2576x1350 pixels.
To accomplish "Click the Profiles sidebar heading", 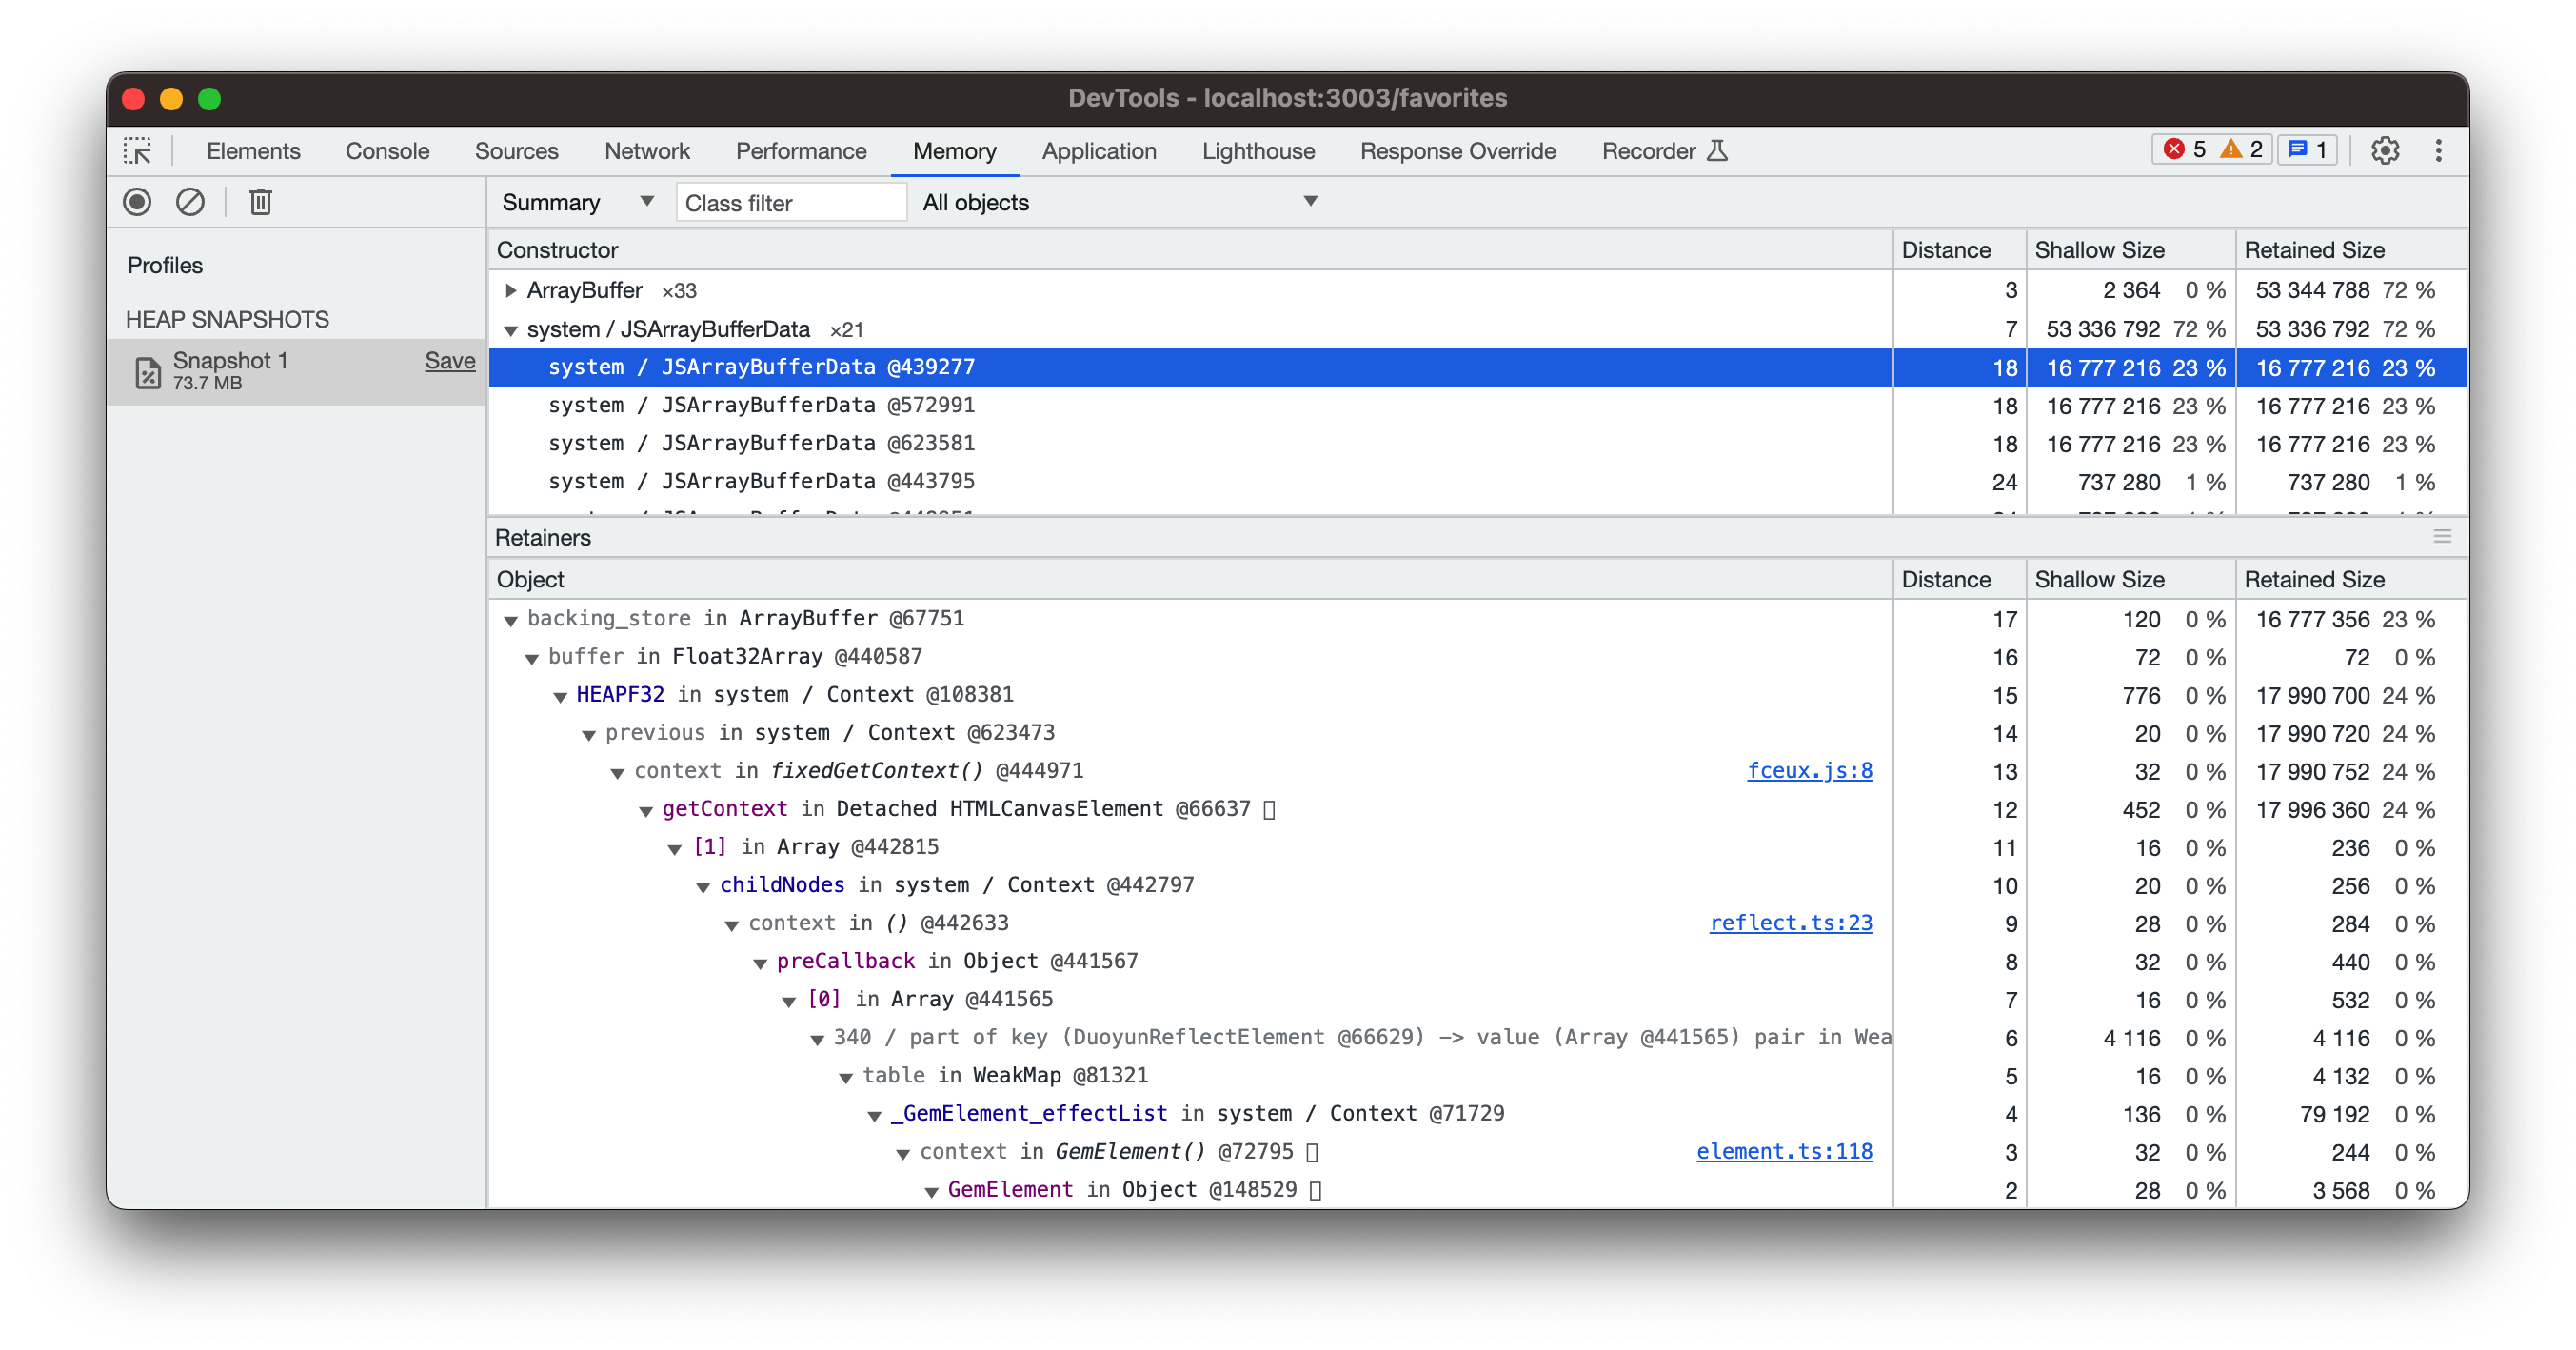I will click(165, 265).
